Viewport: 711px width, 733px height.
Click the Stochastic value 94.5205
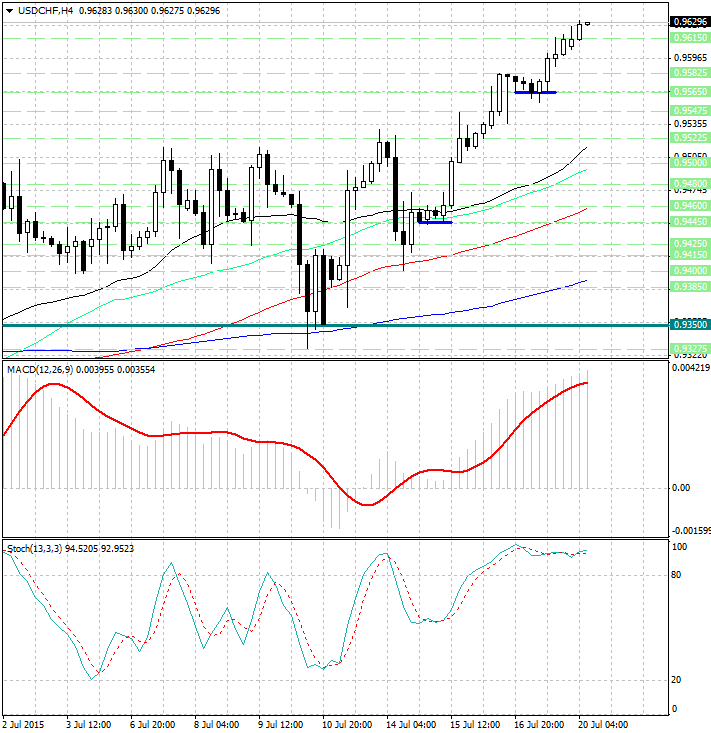(81, 549)
